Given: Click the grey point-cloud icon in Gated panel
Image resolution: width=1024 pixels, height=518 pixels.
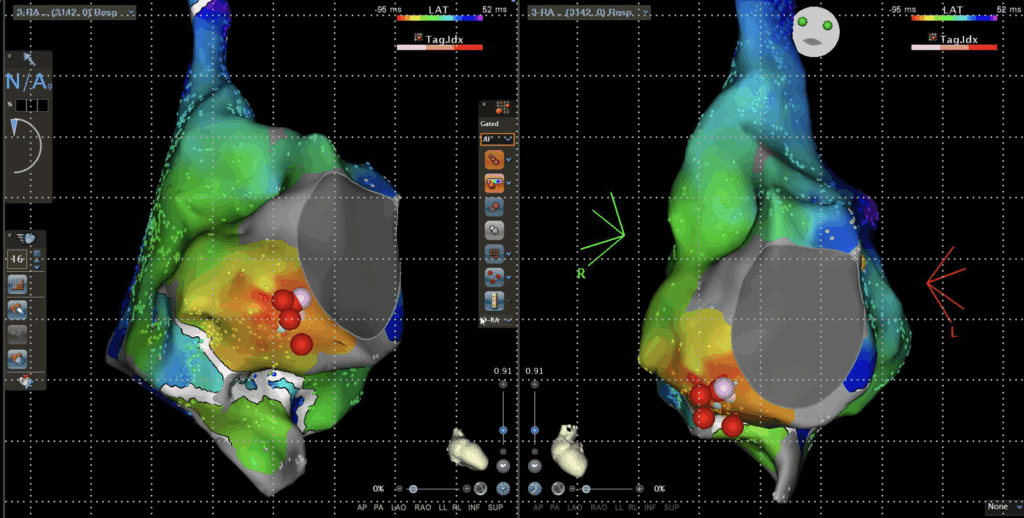Looking at the screenshot, I should click(494, 228).
